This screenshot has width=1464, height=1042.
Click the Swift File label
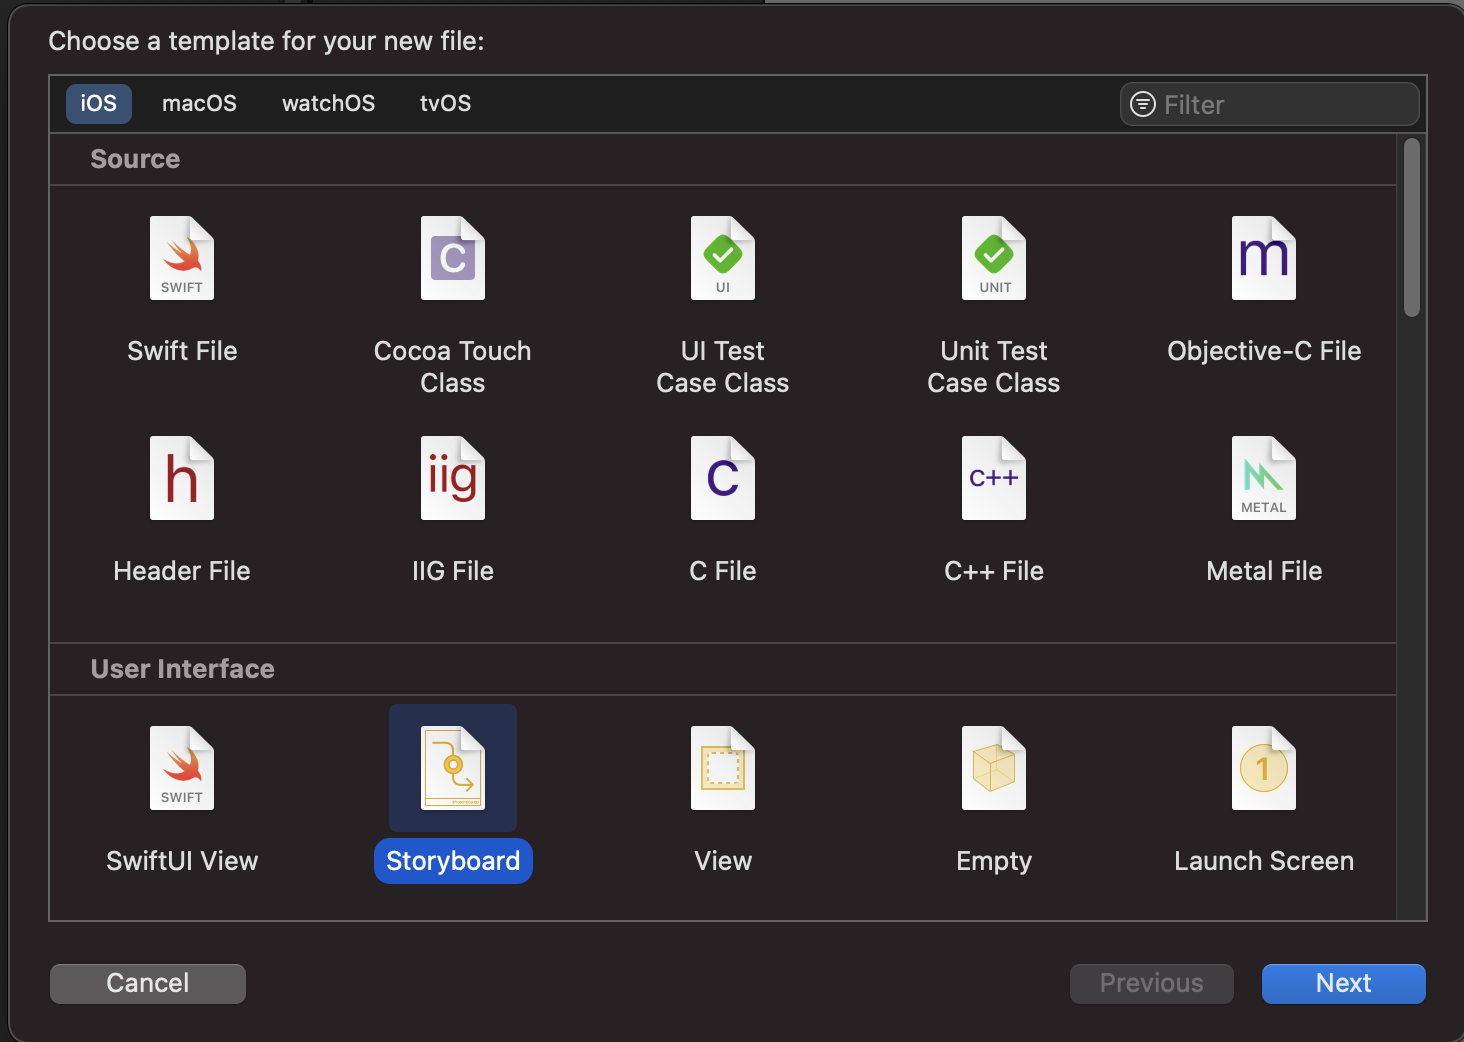click(x=182, y=351)
